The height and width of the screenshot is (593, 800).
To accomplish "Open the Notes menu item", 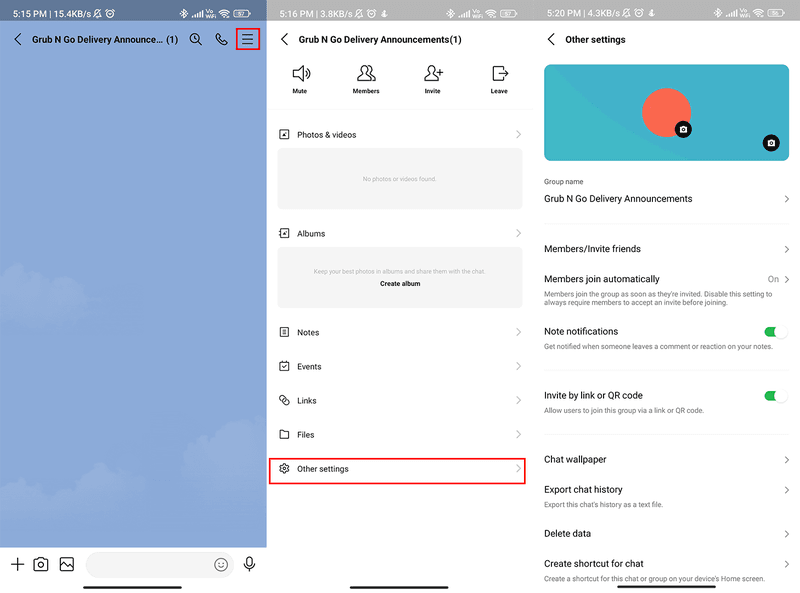I will [399, 333].
